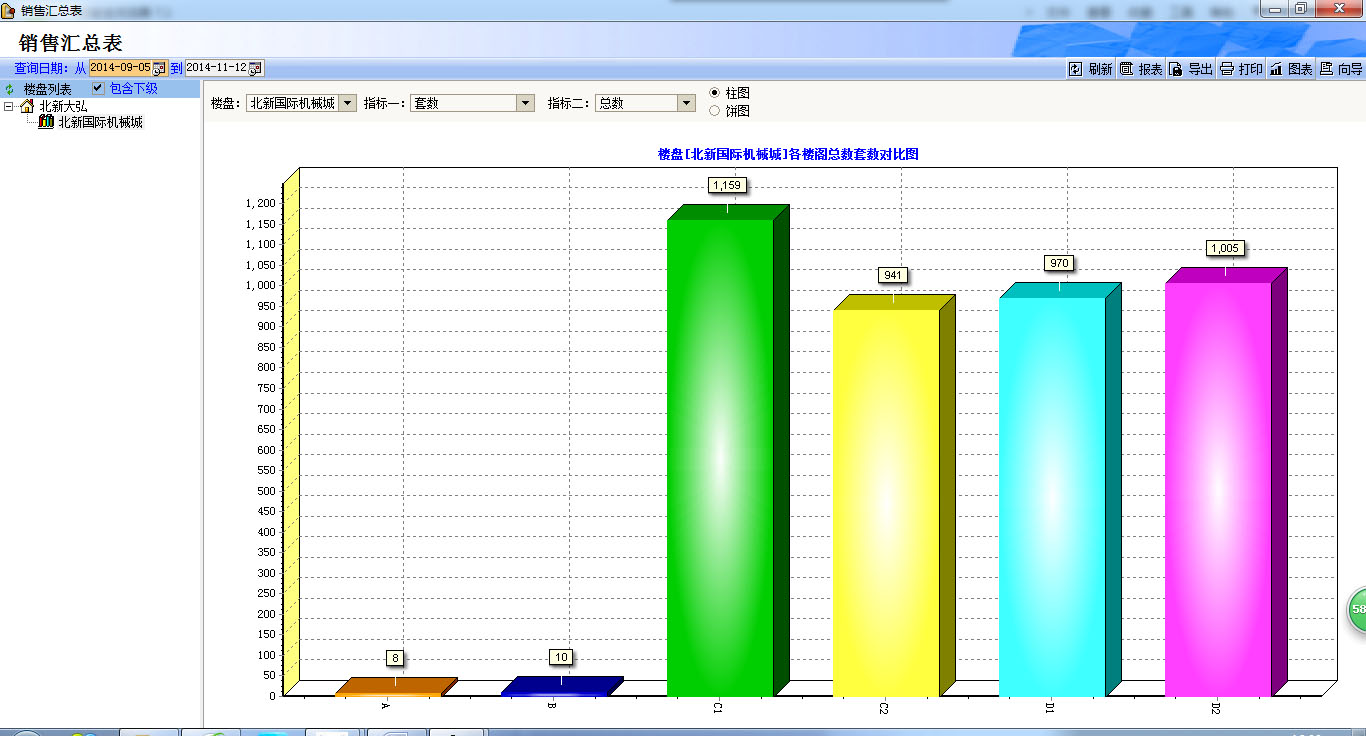The width and height of the screenshot is (1366, 736).
Task: Expand the 指标二 dropdown showing 总数
Action: pyautogui.click(x=685, y=103)
